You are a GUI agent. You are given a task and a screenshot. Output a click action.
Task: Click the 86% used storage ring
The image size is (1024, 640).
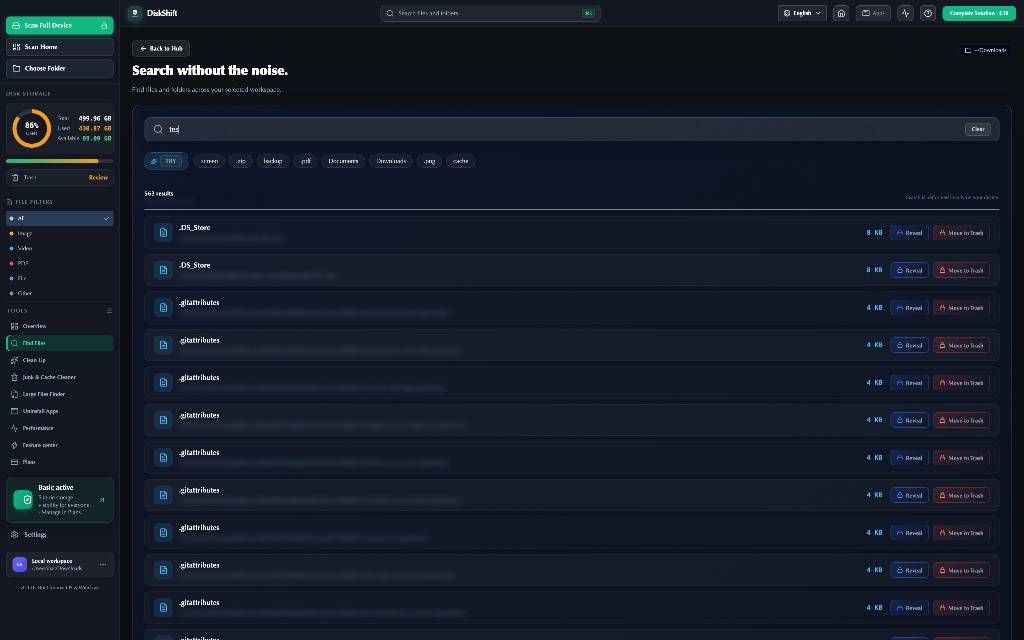[x=31, y=129]
